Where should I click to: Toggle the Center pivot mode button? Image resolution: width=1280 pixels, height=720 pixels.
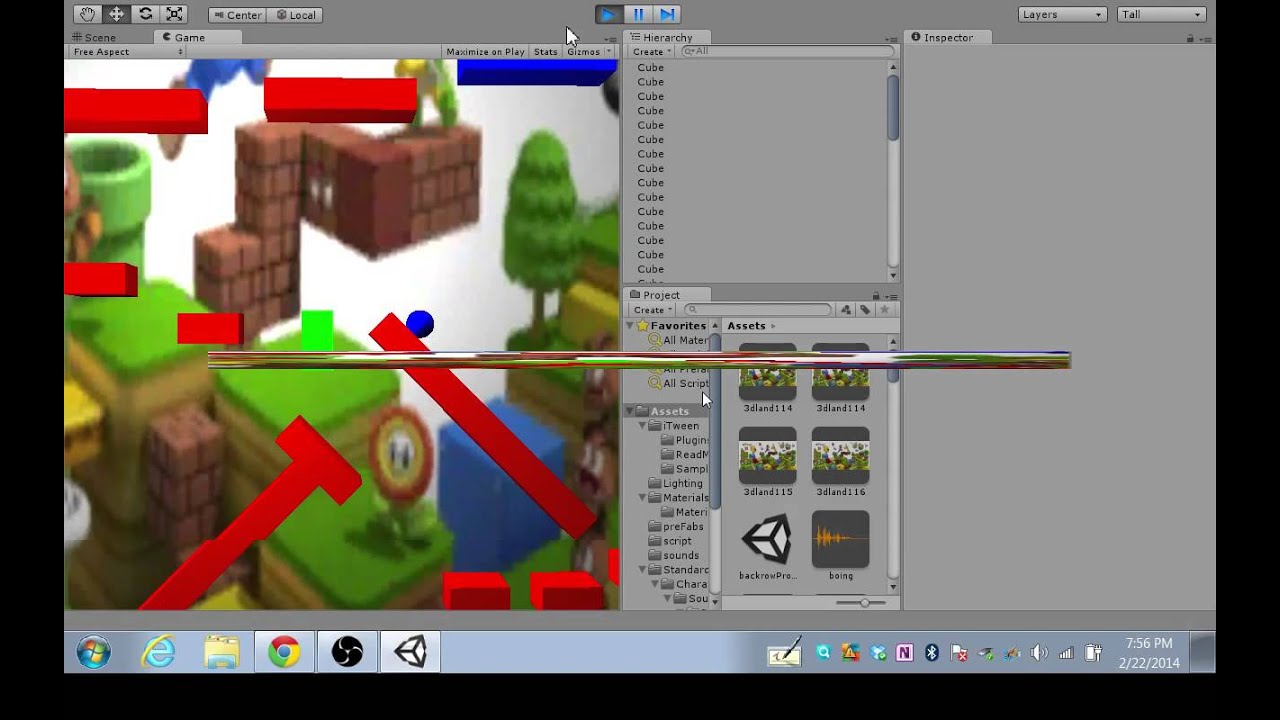click(x=237, y=15)
